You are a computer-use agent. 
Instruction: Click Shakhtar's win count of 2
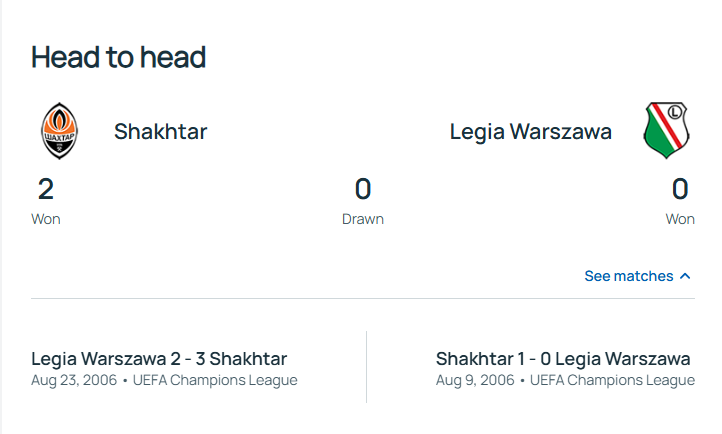coord(46,189)
